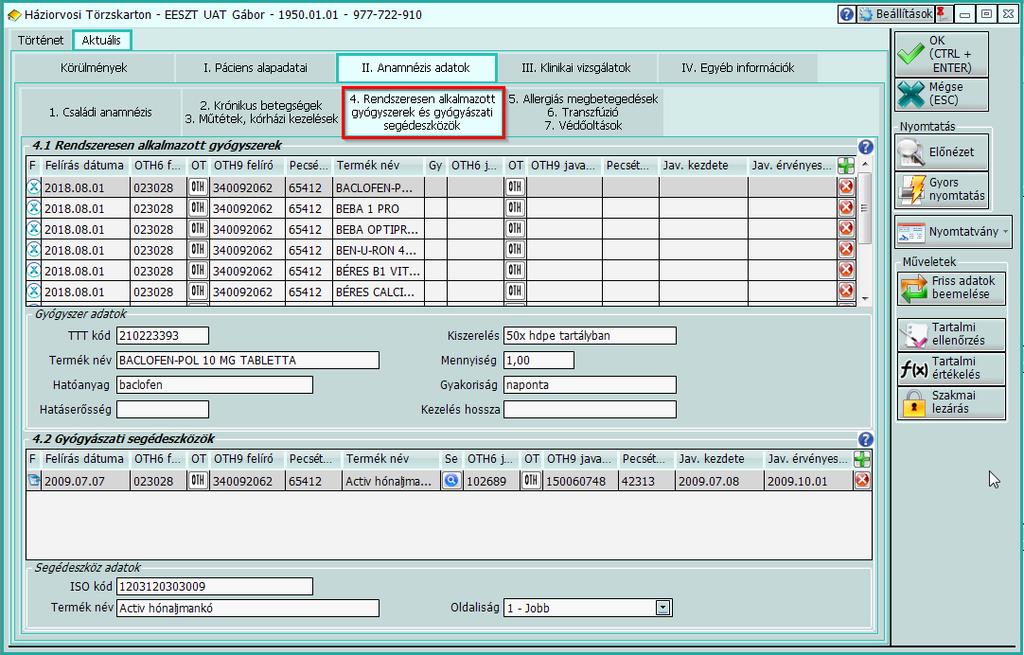The width and height of the screenshot is (1024, 655).
Task: Focus the Hatóanyag field
Action: 214,385
